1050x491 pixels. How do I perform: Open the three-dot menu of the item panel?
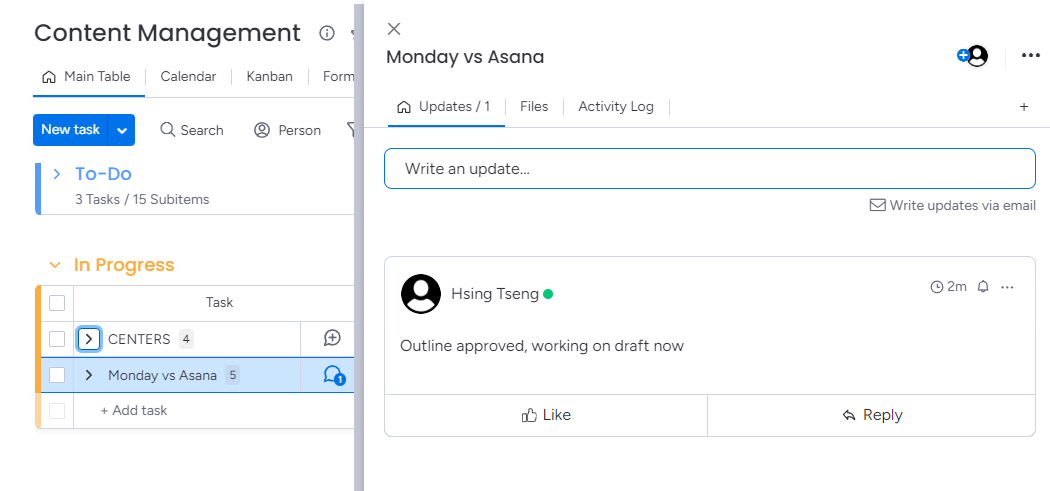pos(1031,56)
